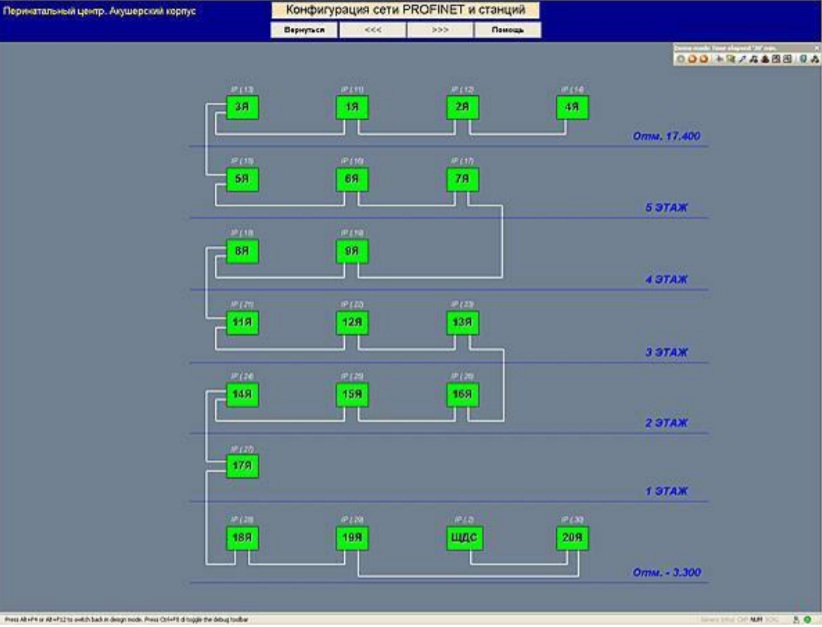The image size is (822, 627).
Task: Select station 3Я node
Action: pyautogui.click(x=242, y=107)
